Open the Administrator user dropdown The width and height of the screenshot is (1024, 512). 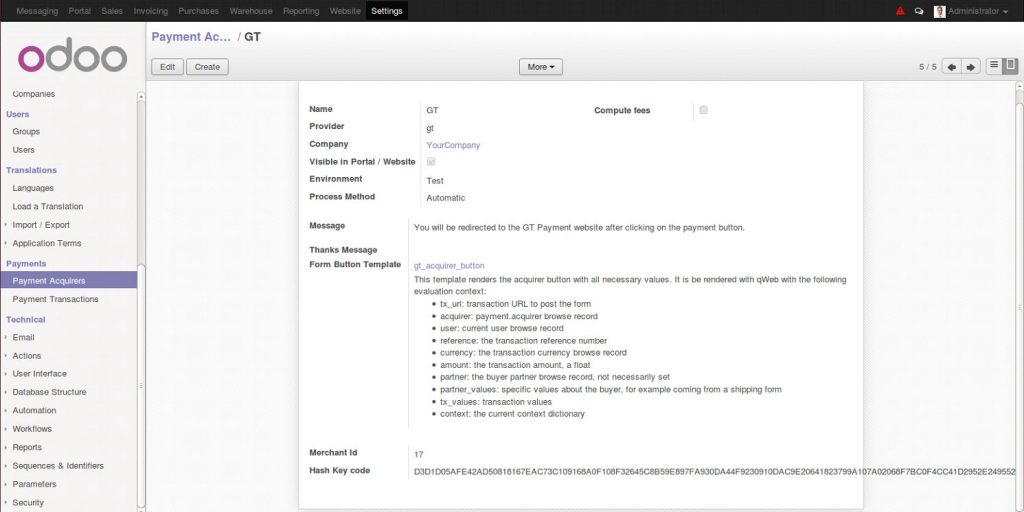point(976,11)
